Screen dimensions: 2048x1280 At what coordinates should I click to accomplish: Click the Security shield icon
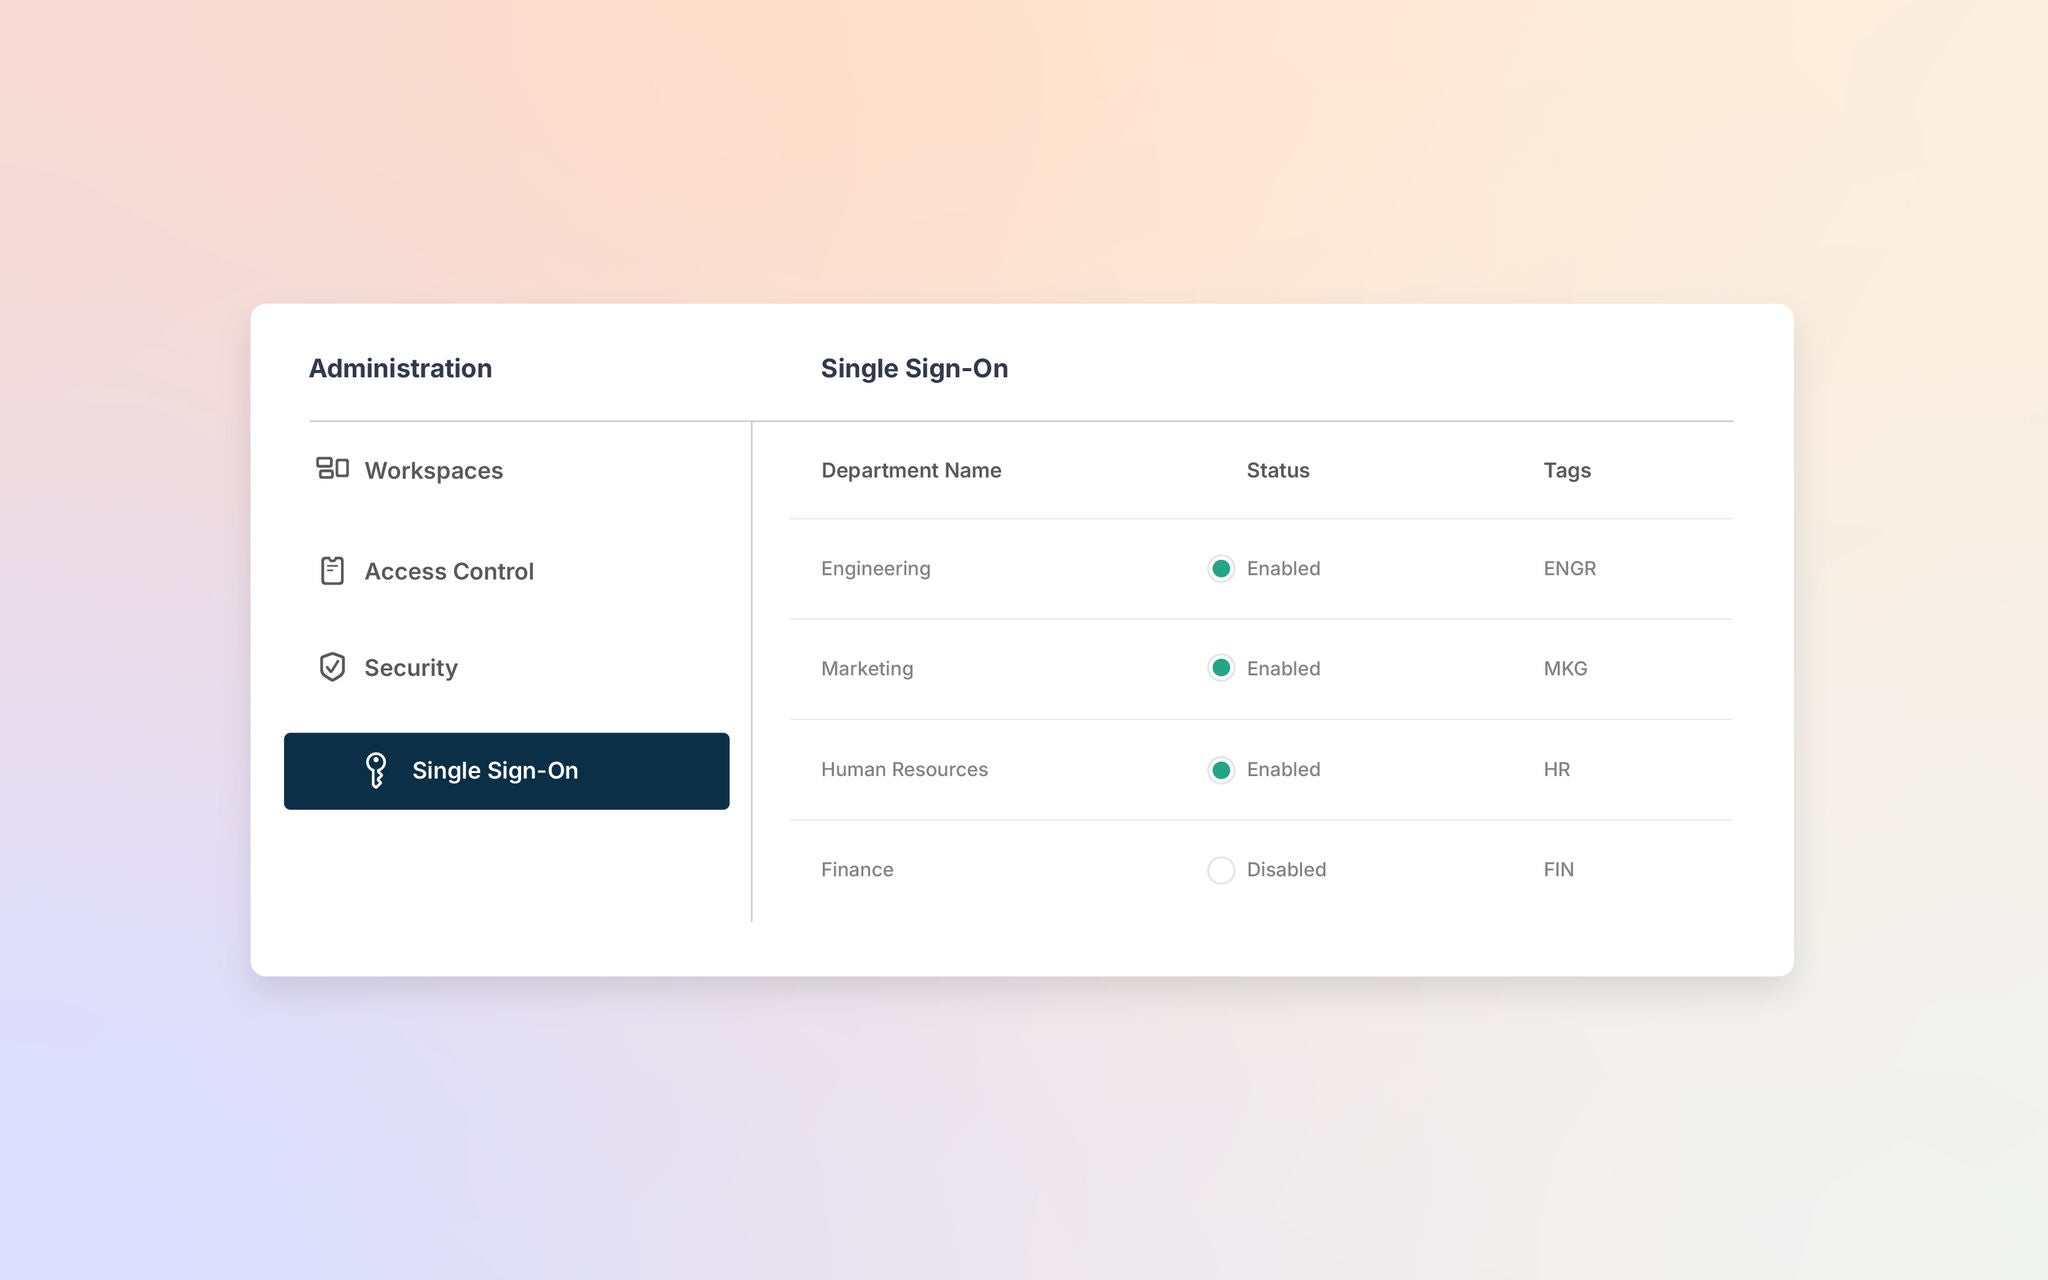click(x=331, y=667)
